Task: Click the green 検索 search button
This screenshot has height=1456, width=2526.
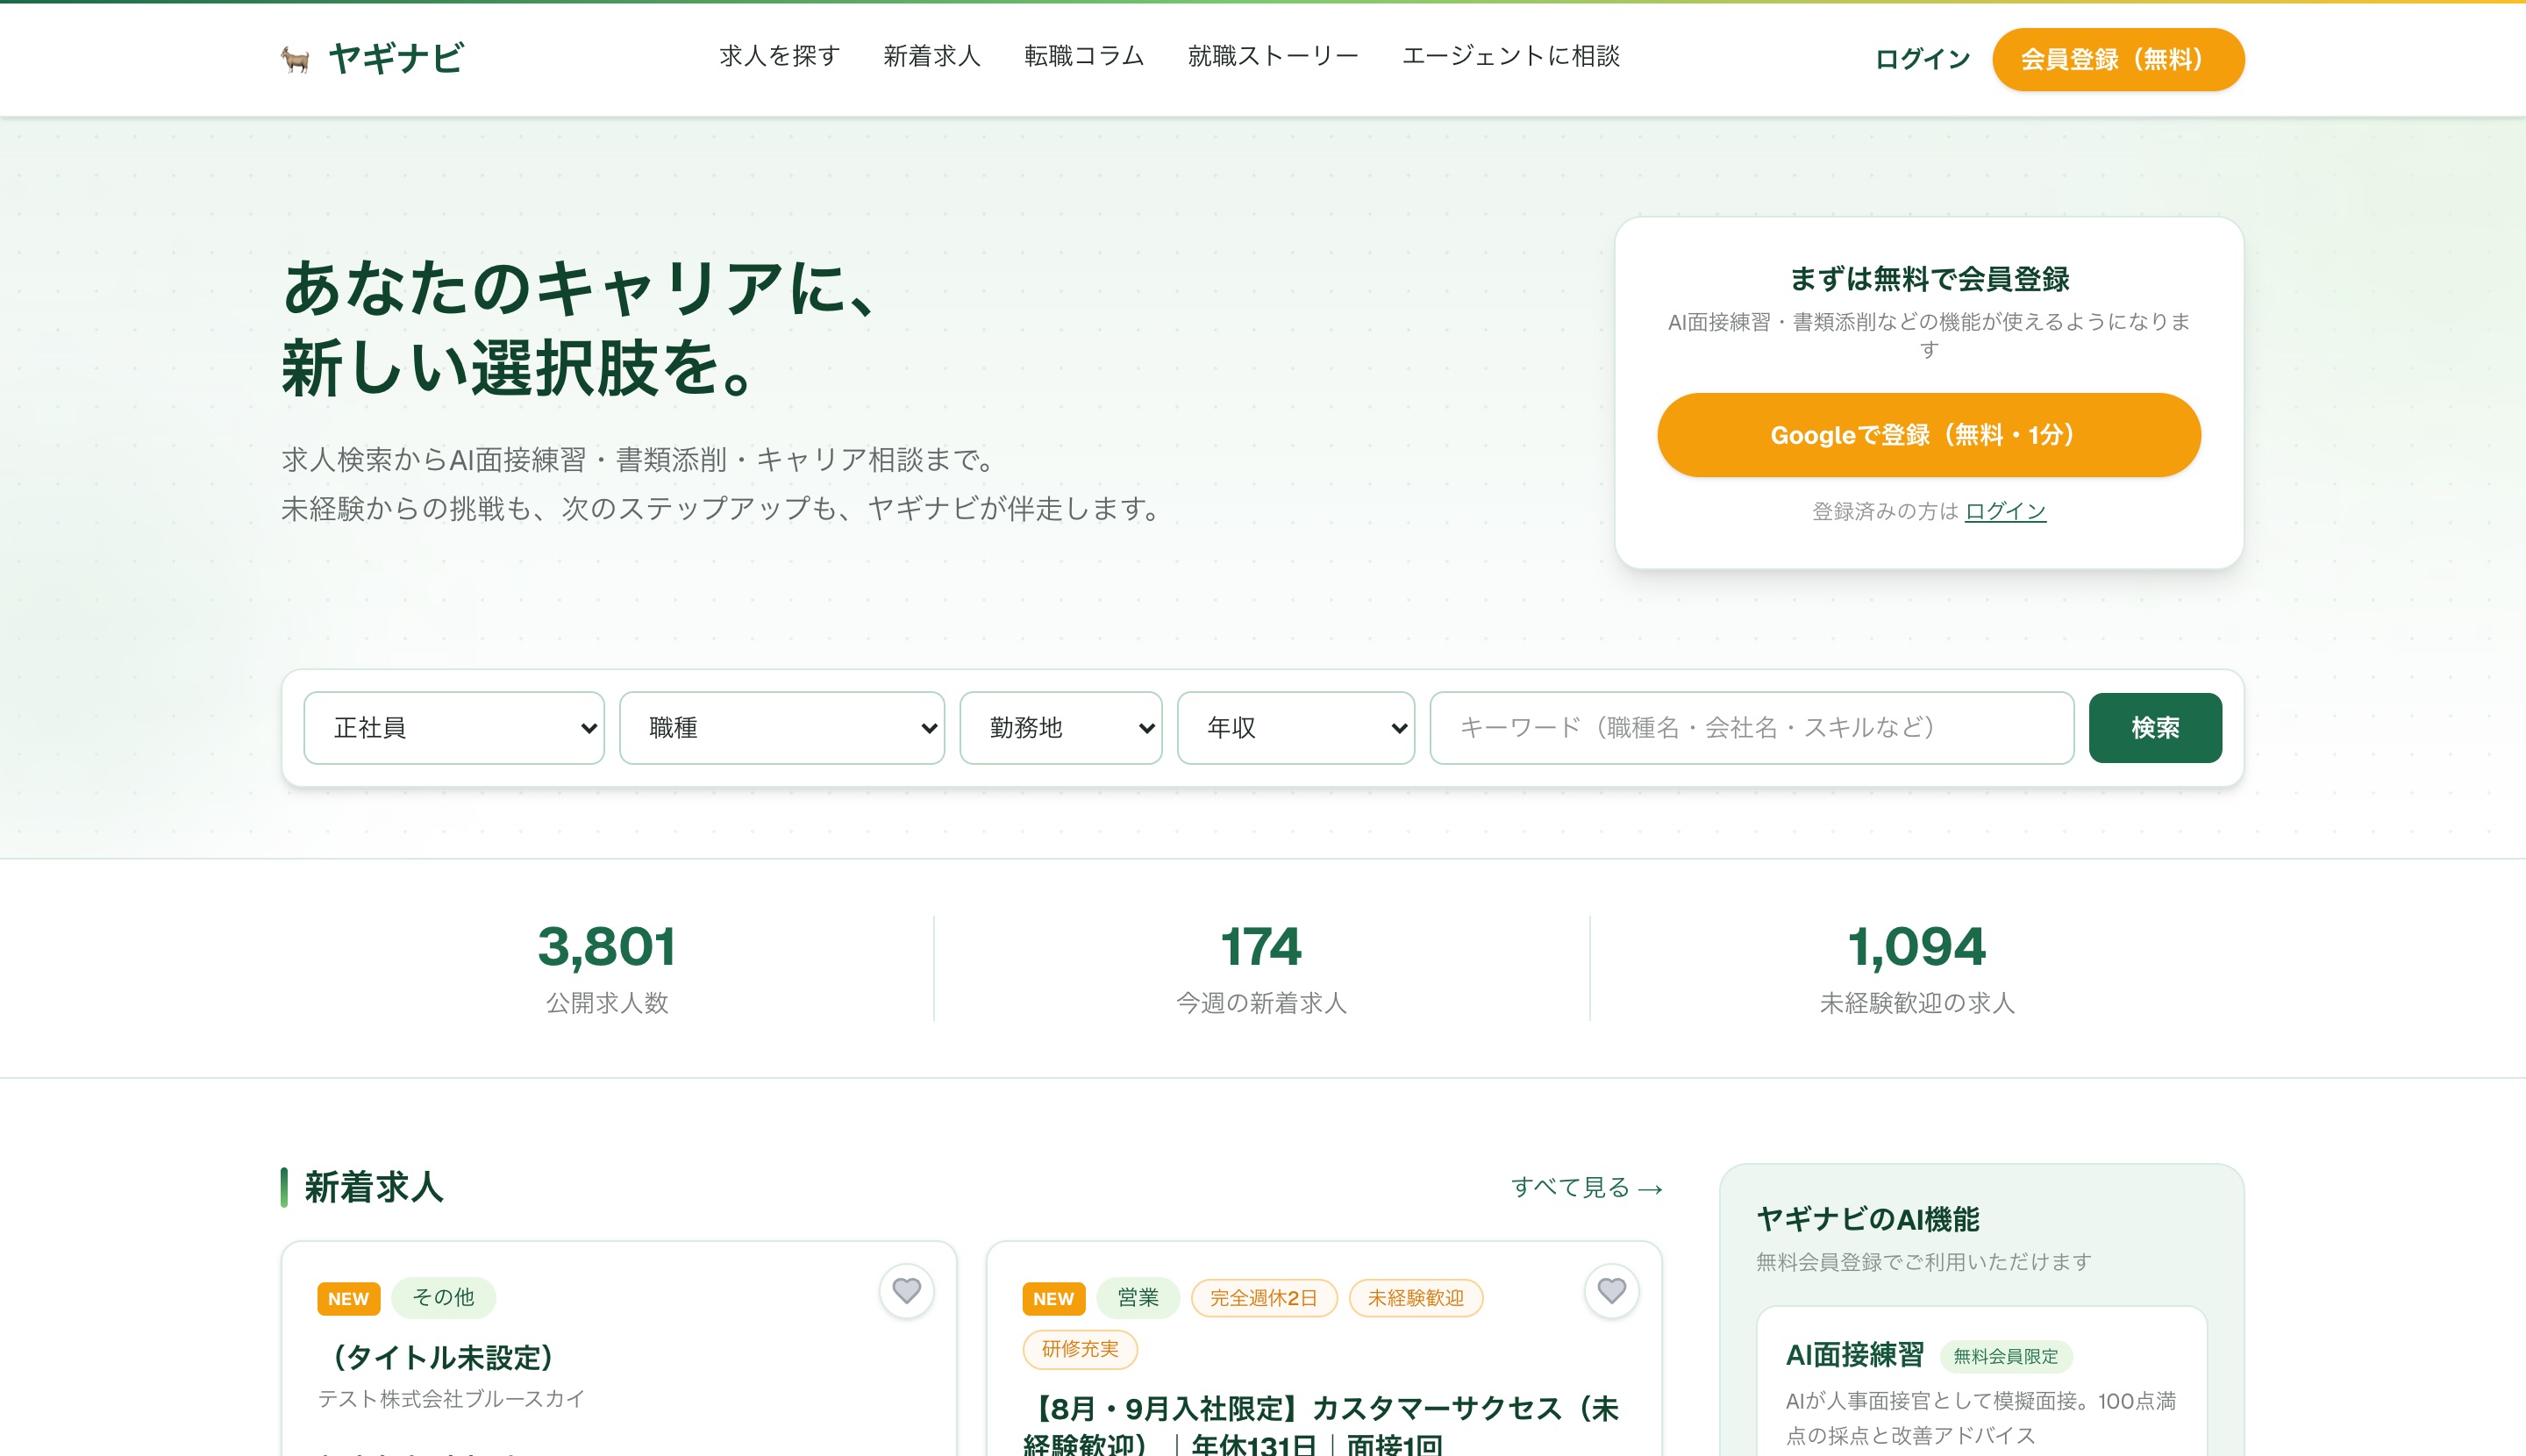Action: coord(2155,728)
